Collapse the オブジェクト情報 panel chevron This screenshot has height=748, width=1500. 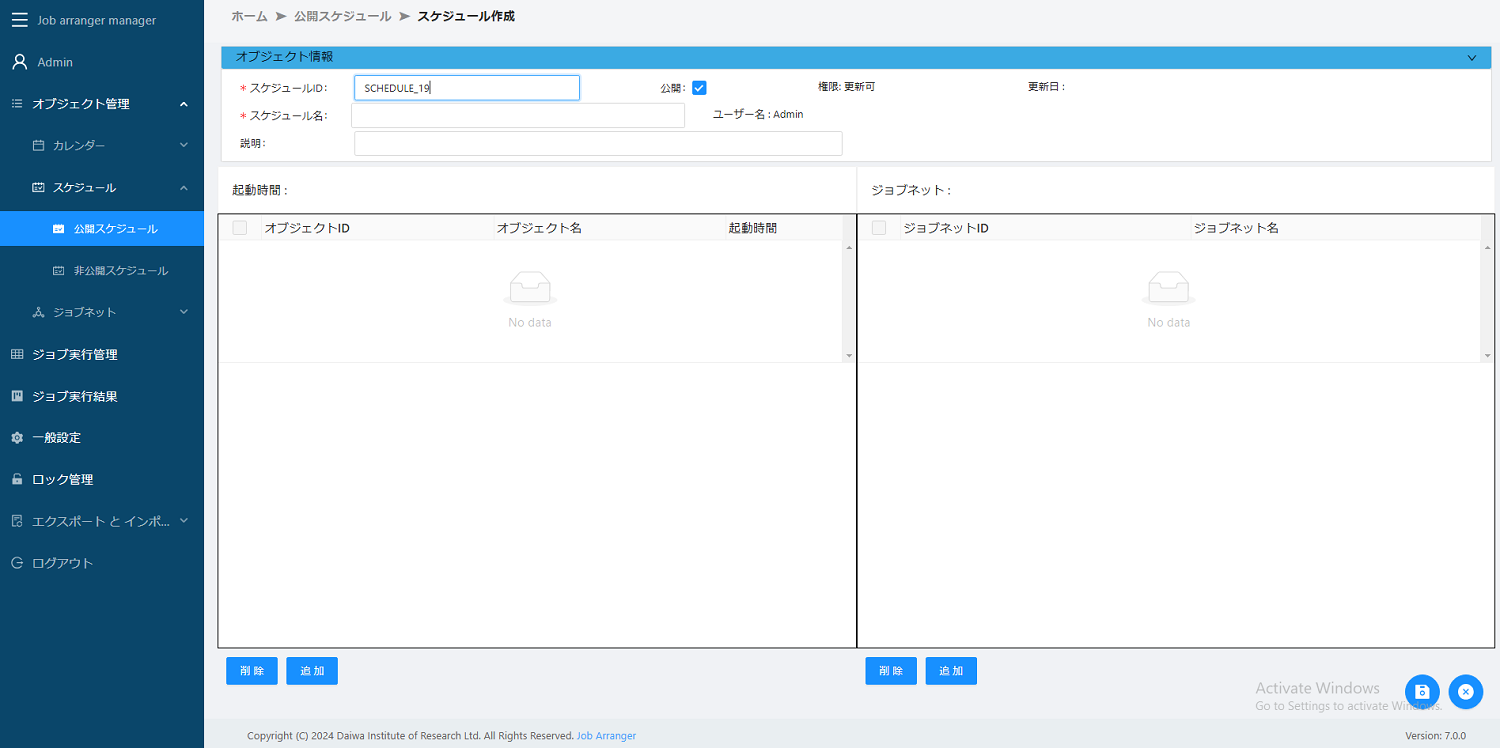(1471, 58)
